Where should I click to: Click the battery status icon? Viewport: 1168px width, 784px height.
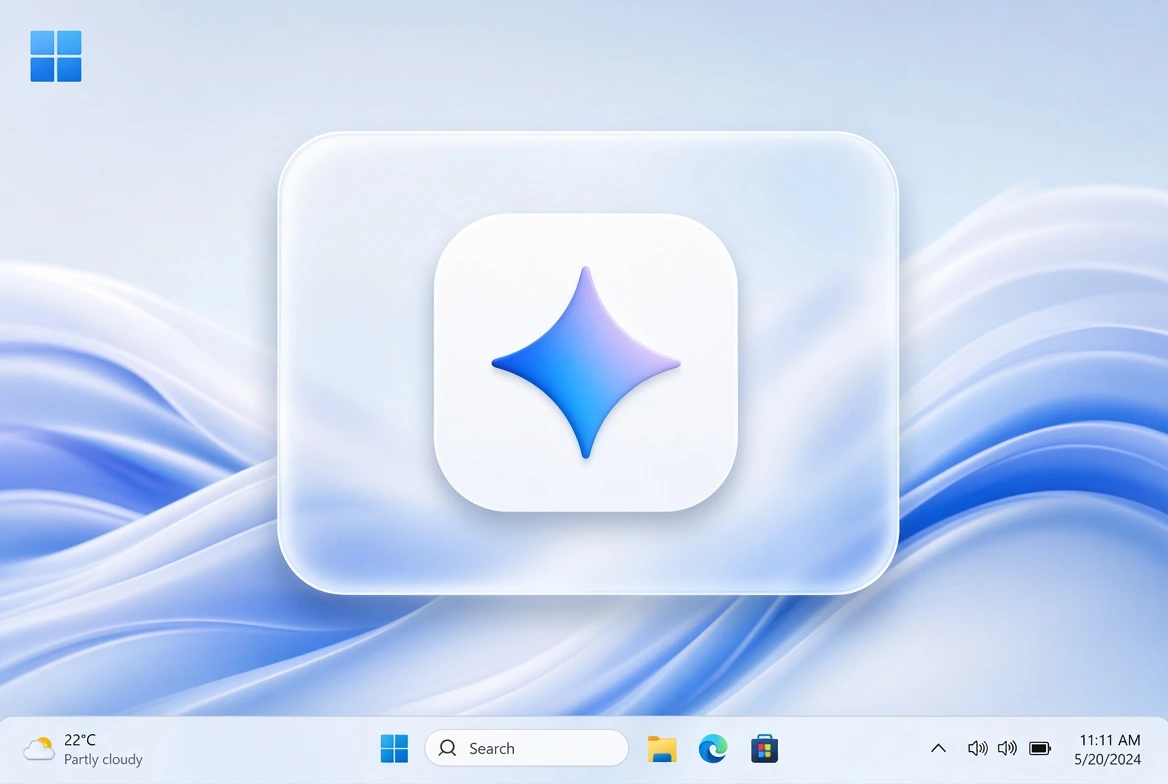(1040, 748)
